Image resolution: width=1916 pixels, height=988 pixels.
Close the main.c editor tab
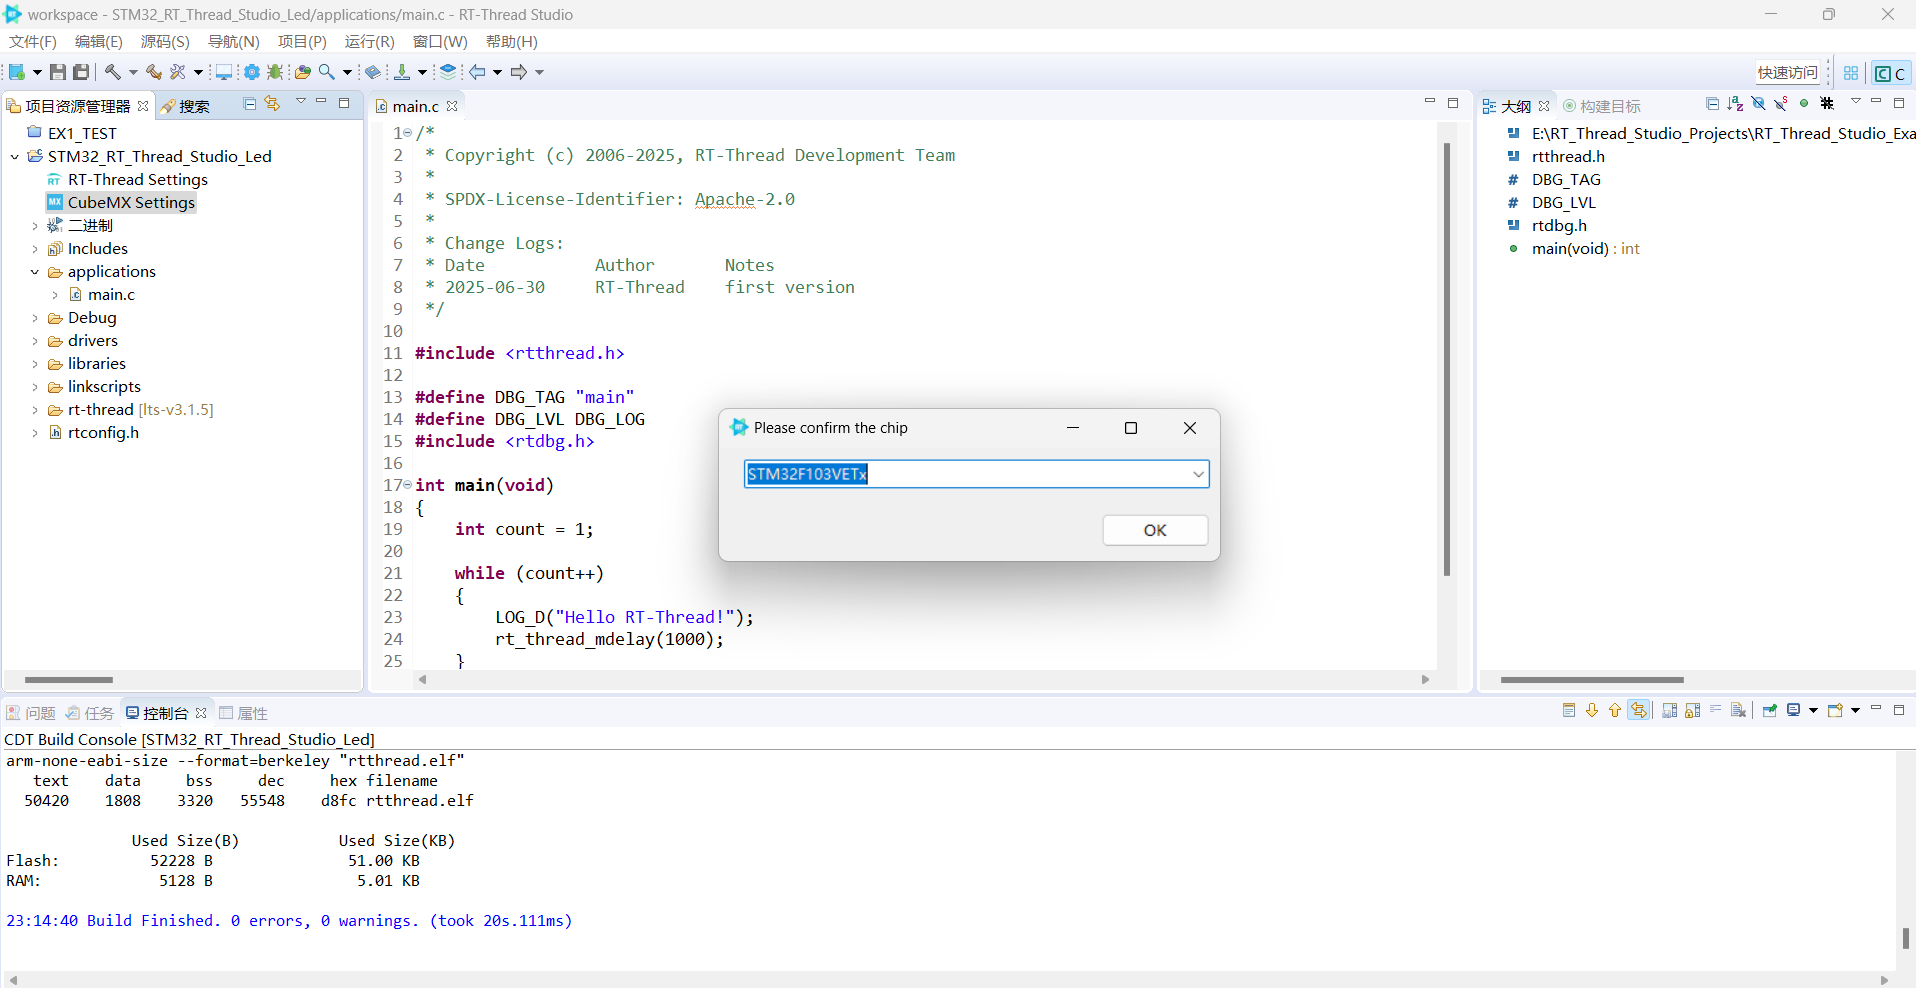click(x=452, y=106)
